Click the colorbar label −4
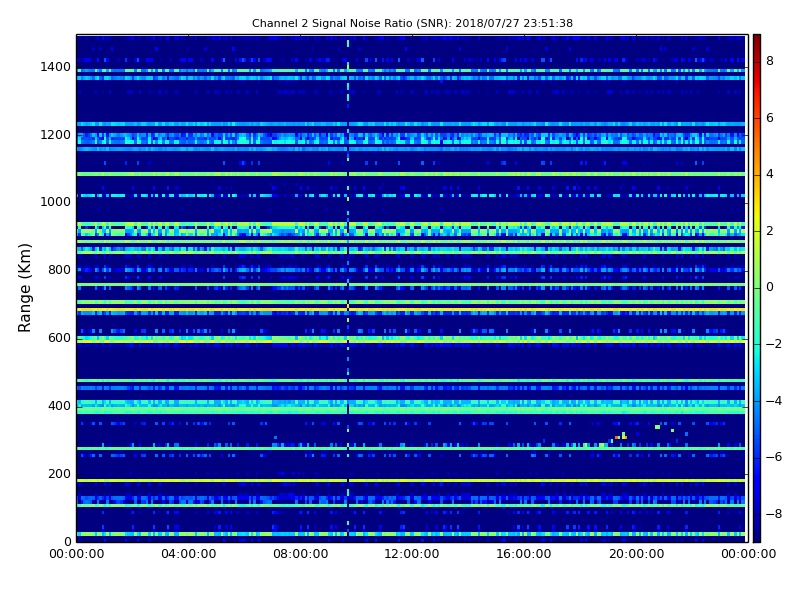This screenshot has width=800, height=600. pyautogui.click(x=774, y=401)
